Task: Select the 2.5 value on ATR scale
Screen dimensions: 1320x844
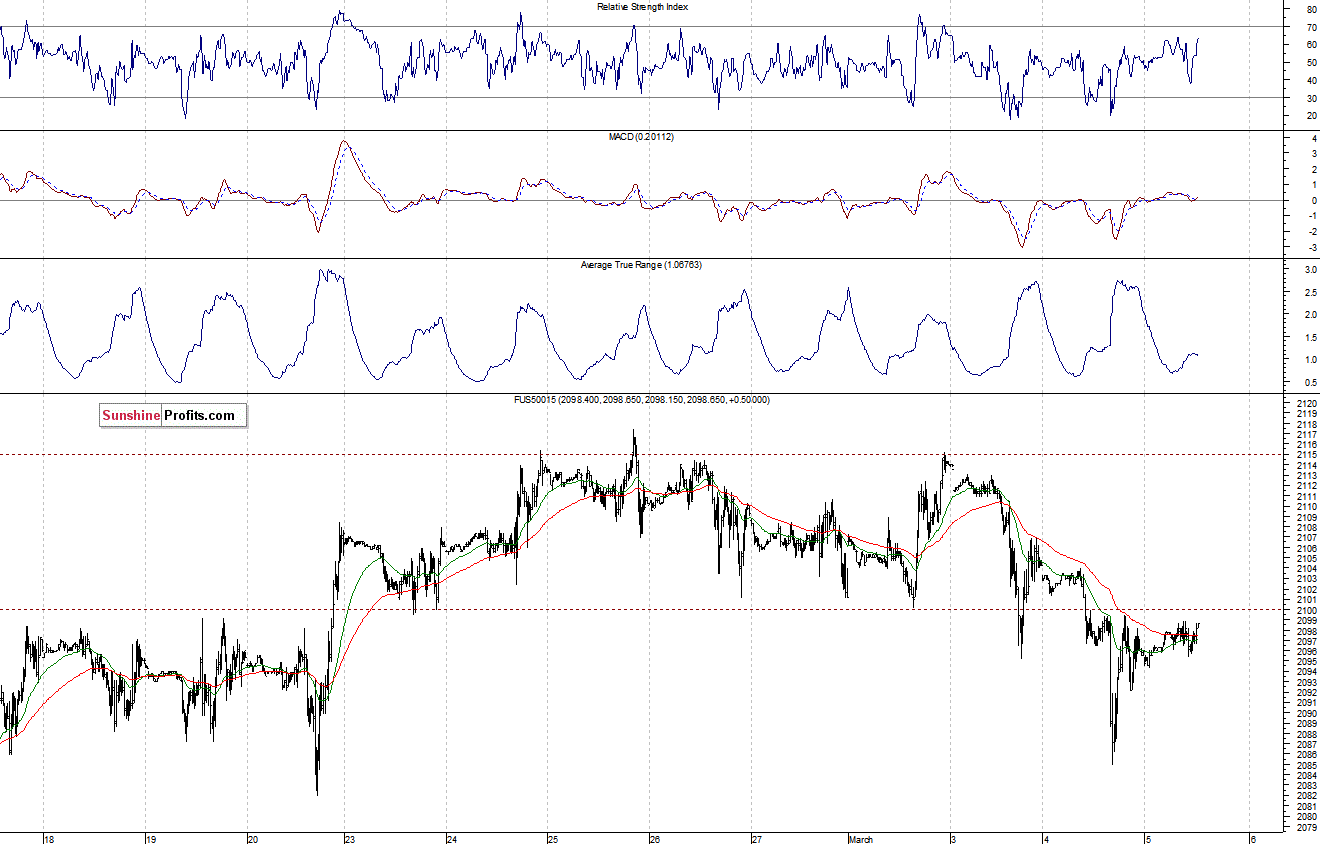Action: coord(1309,292)
